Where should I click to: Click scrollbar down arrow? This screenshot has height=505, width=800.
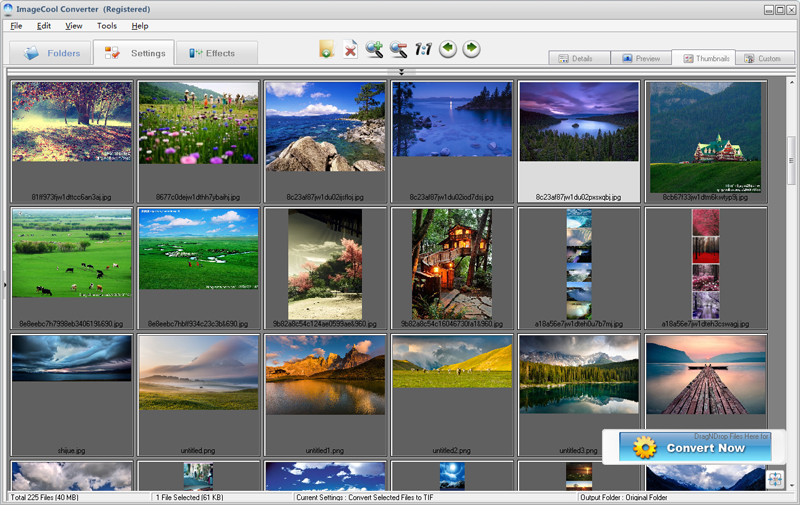click(x=791, y=486)
